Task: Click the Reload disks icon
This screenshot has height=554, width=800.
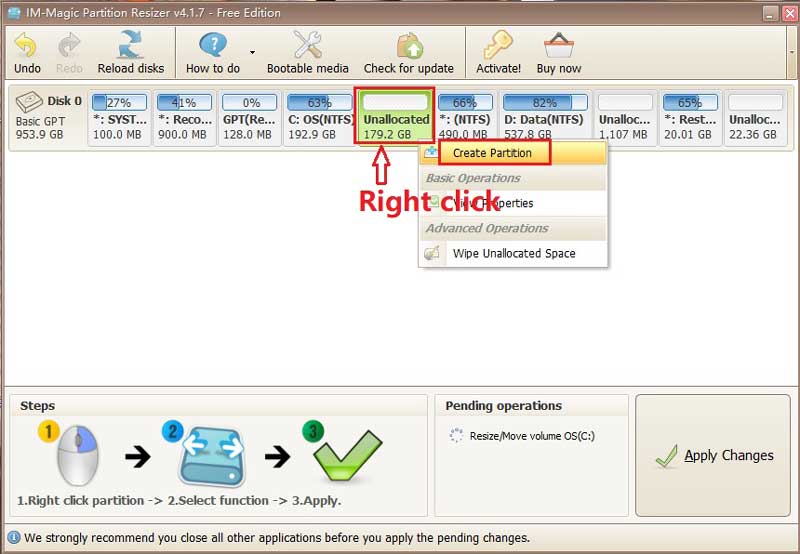Action: coord(131,44)
